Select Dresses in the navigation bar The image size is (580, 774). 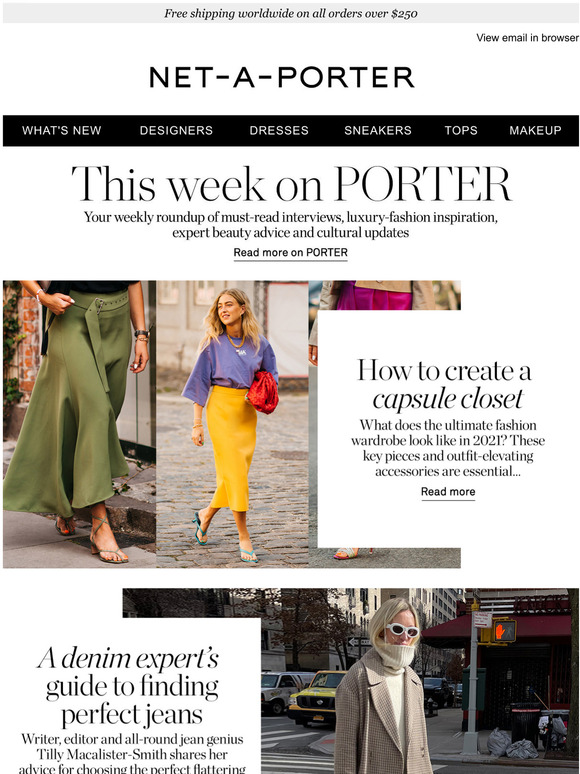coord(279,130)
